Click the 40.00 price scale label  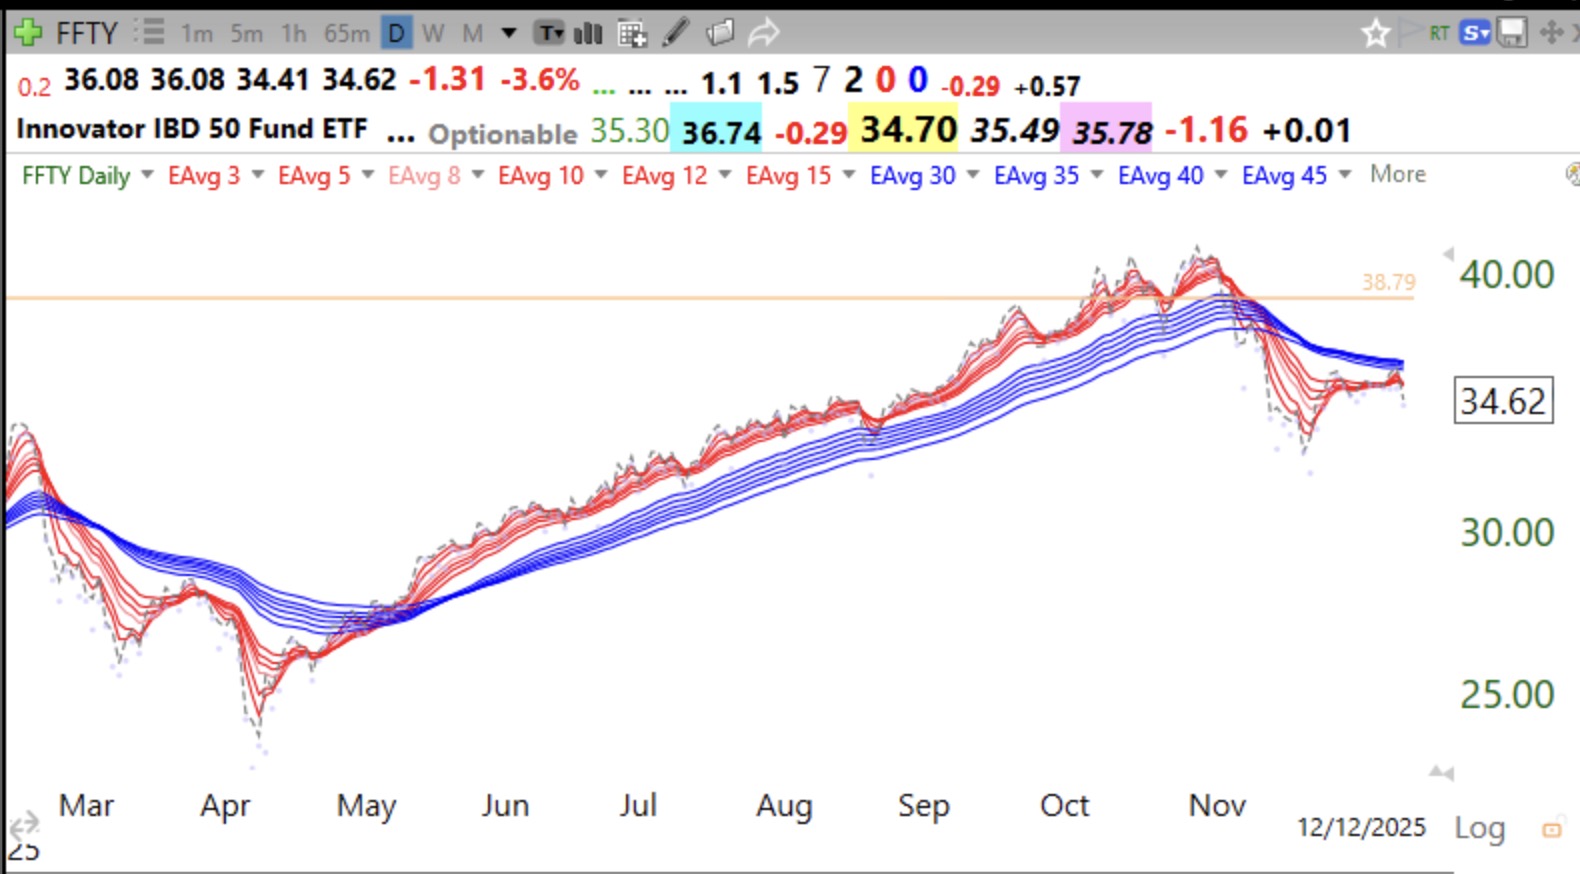click(1507, 274)
